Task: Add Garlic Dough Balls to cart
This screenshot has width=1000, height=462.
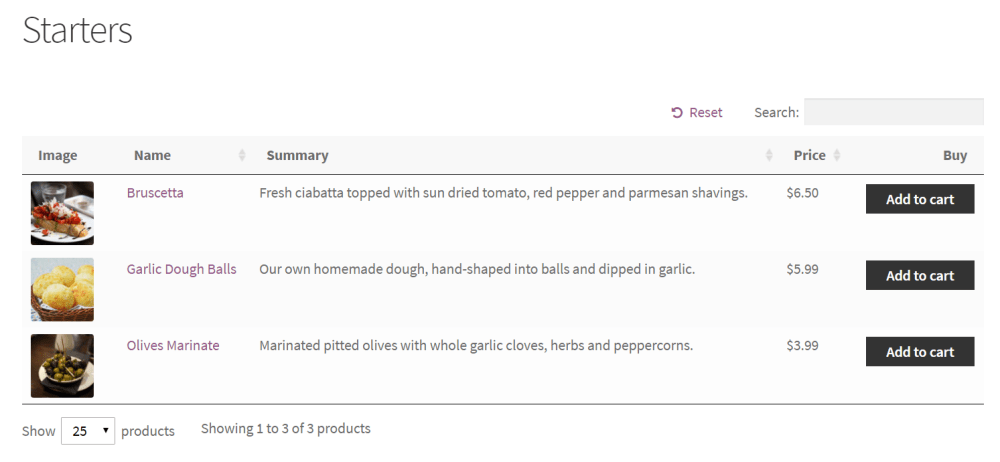Action: (920, 276)
